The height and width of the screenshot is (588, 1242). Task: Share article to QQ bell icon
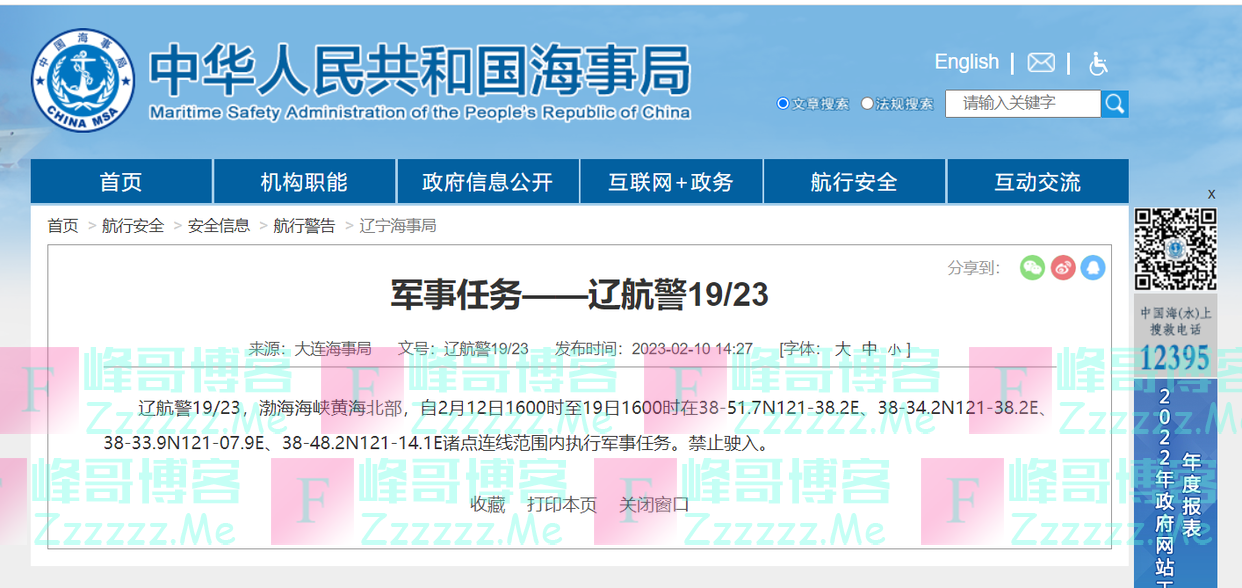point(1093,267)
